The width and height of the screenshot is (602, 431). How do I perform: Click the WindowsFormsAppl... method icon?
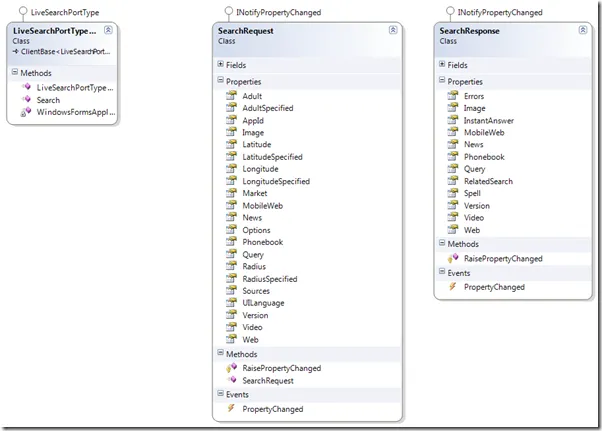pyautogui.click(x=25, y=112)
